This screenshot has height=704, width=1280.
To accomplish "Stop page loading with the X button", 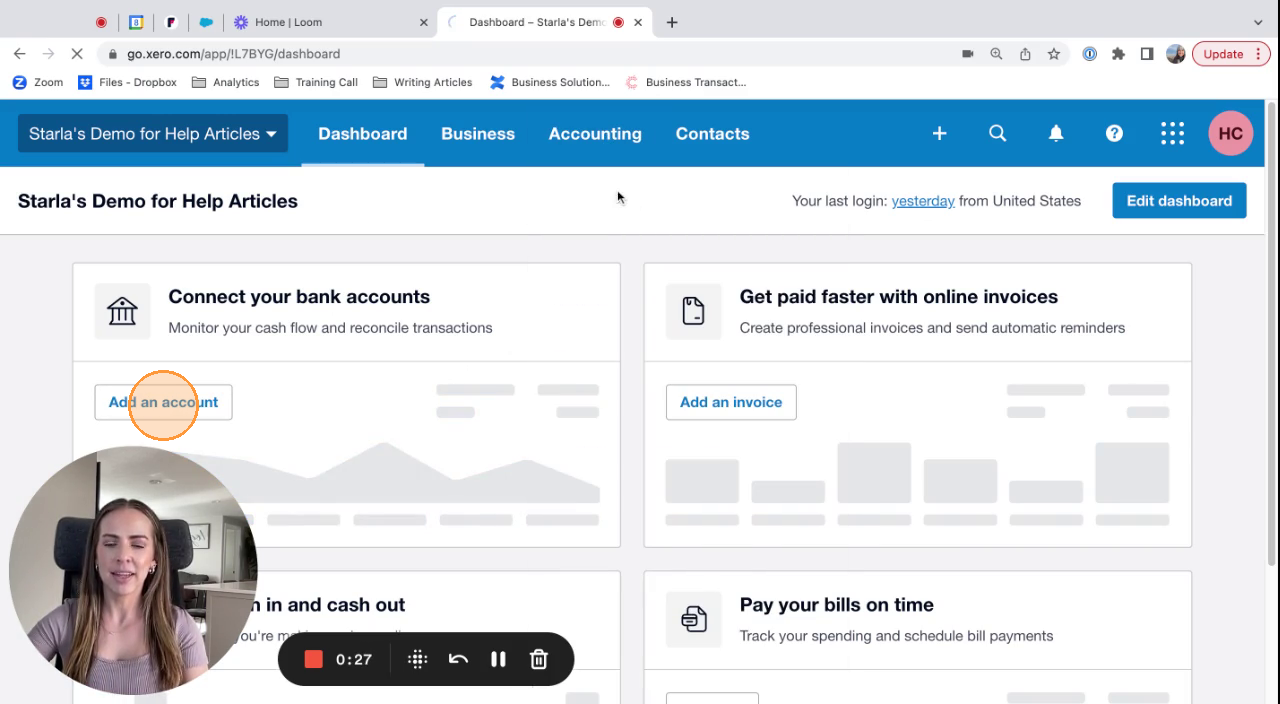I will click(76, 54).
